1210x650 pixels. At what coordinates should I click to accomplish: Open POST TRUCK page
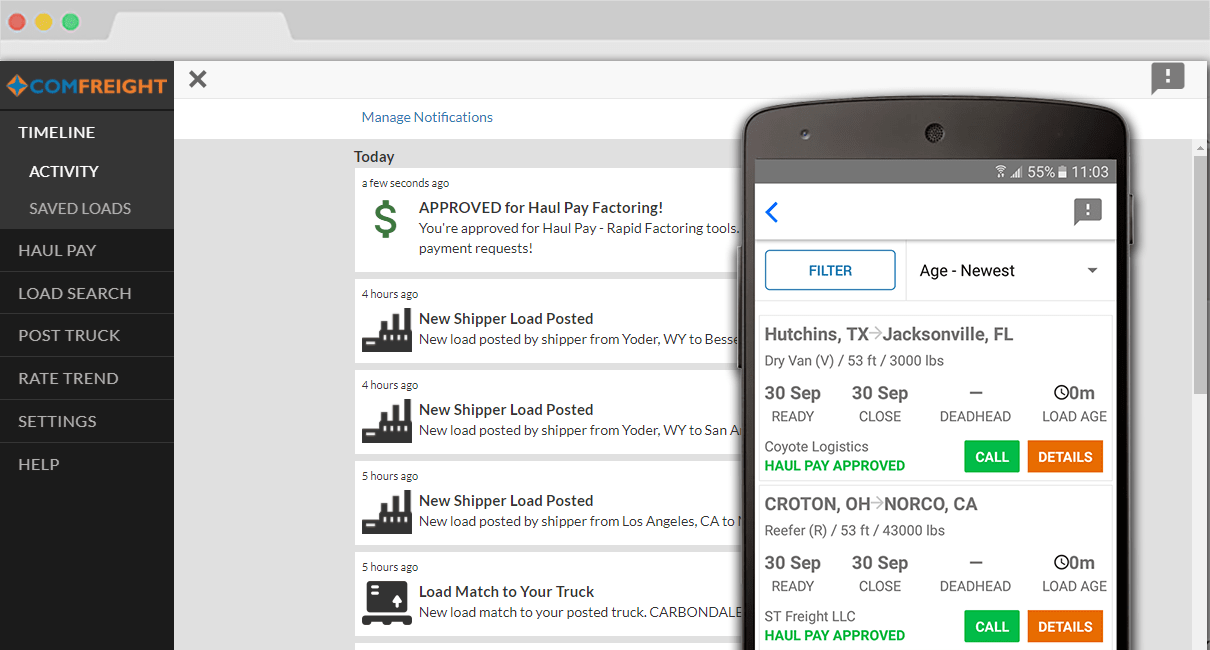[69, 336]
